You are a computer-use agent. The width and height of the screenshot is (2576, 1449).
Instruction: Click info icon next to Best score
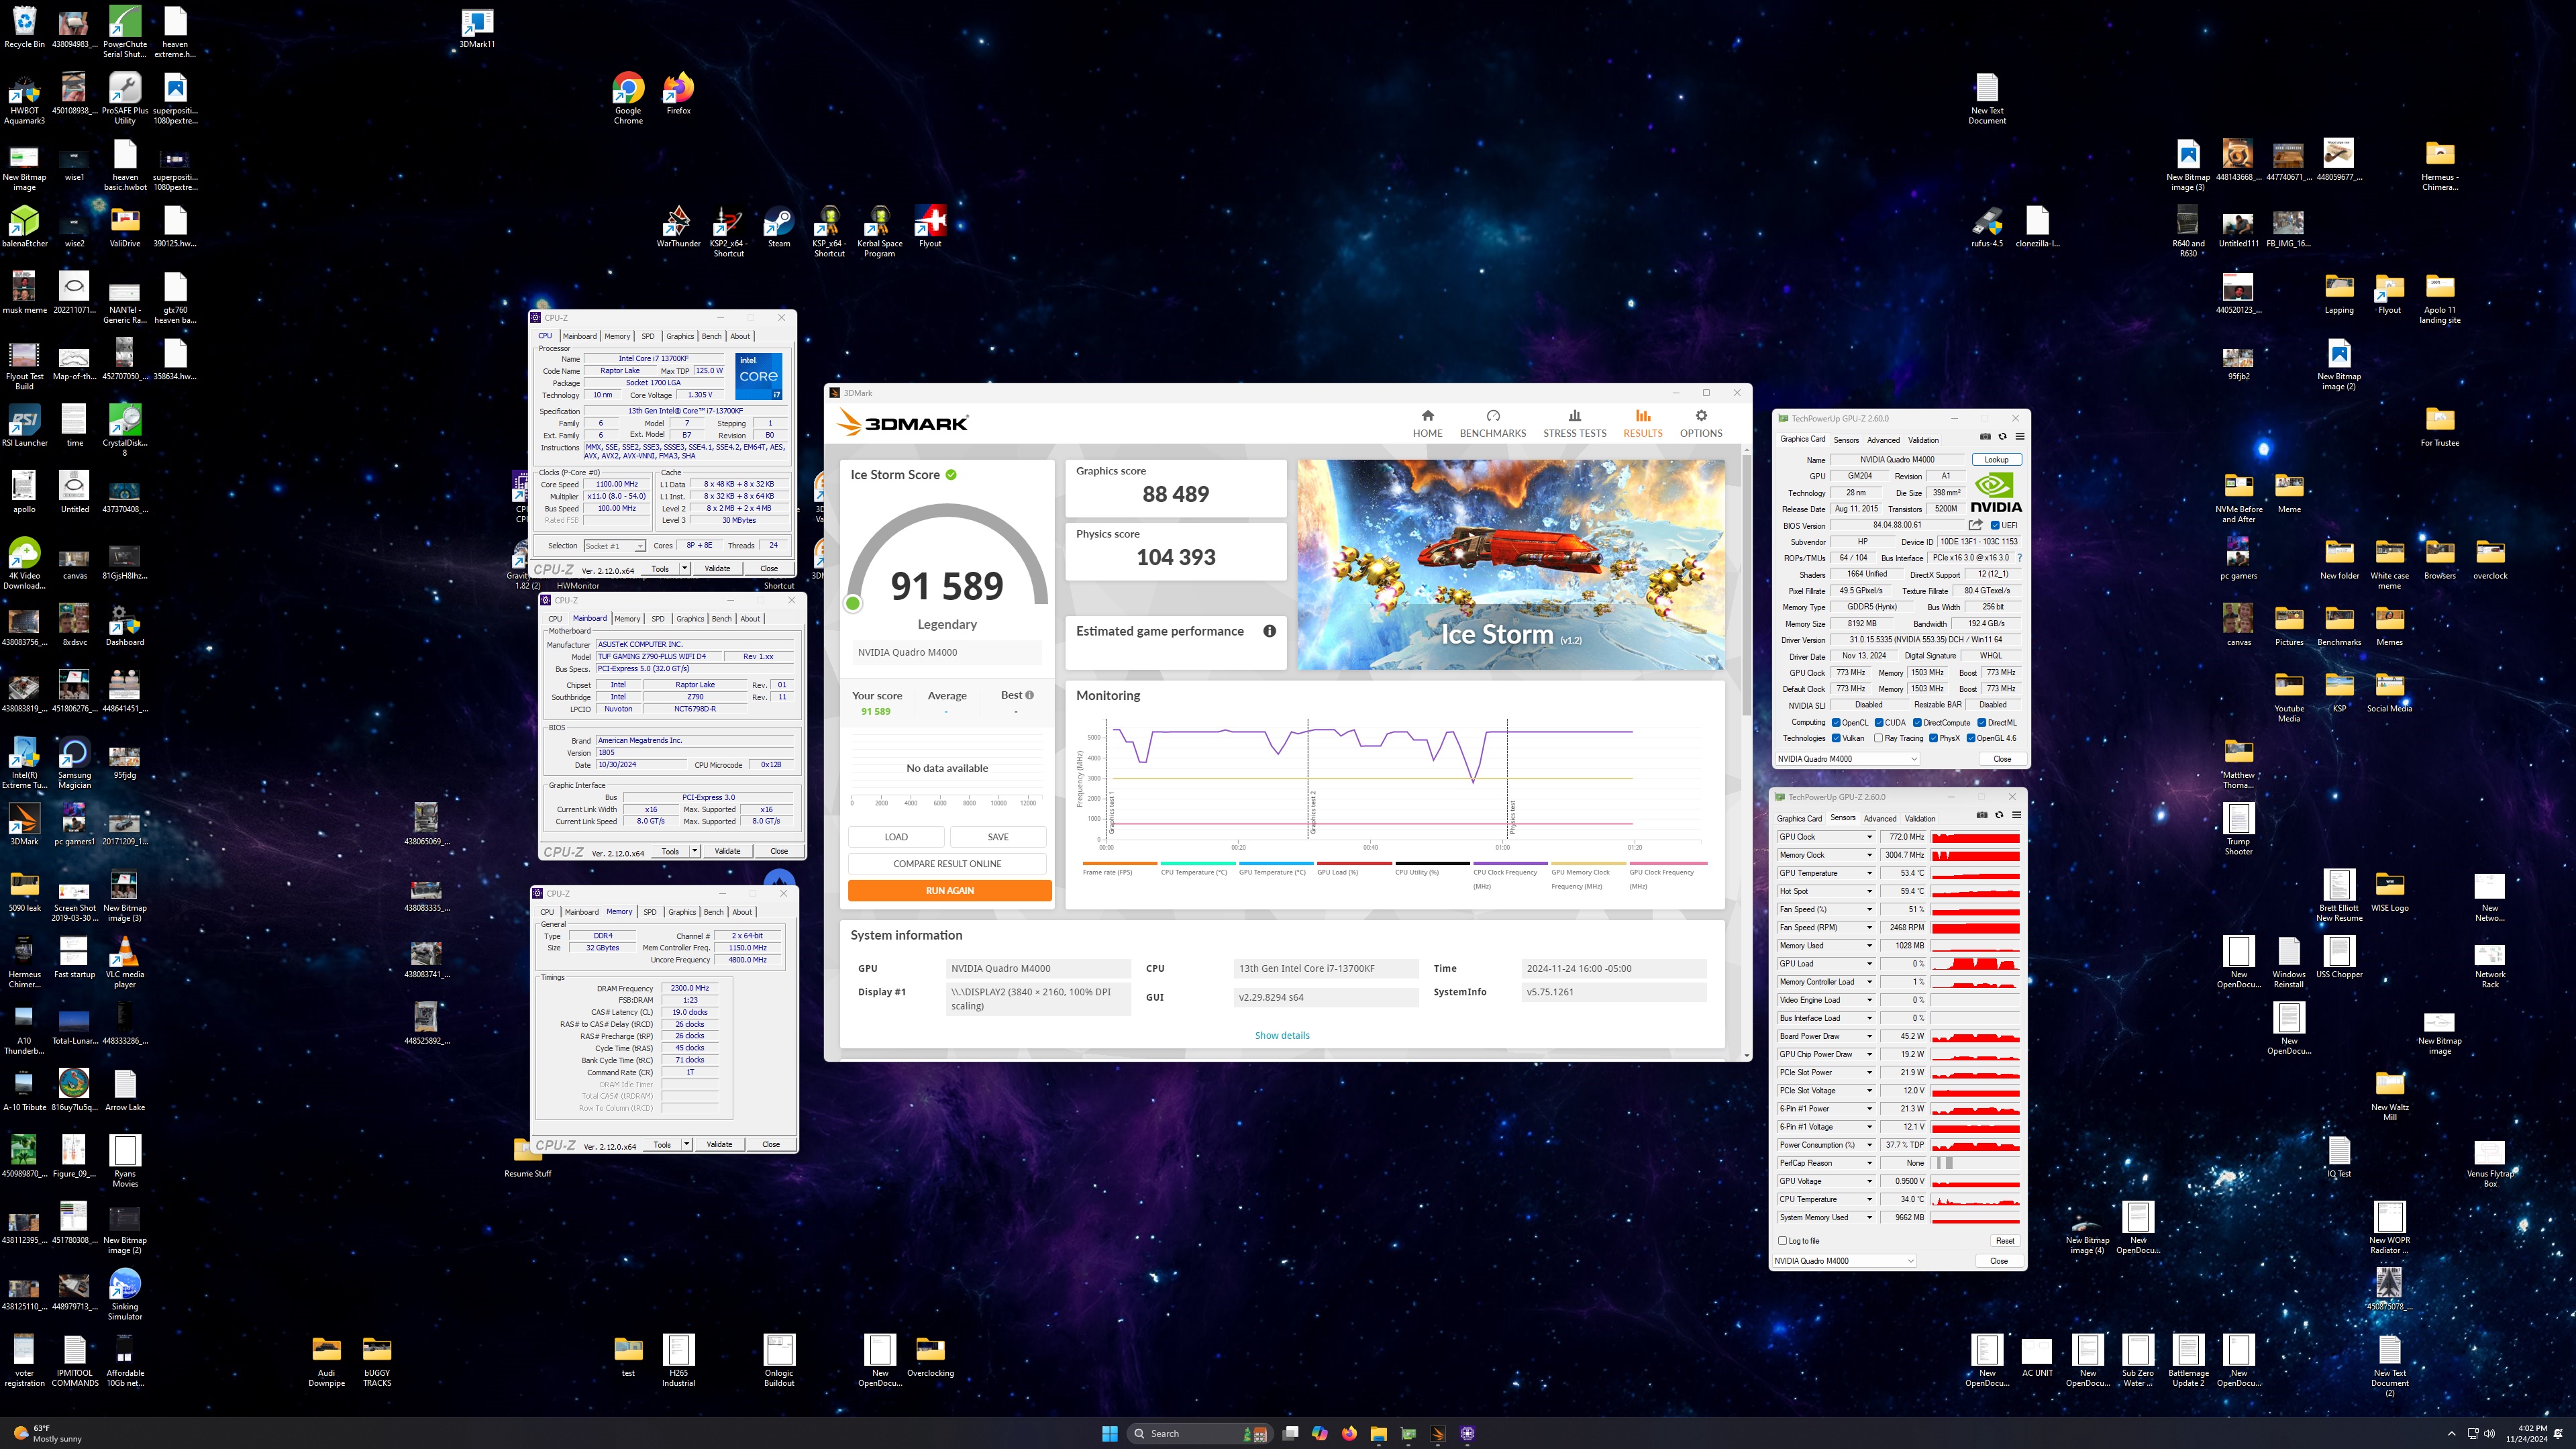[x=1029, y=695]
